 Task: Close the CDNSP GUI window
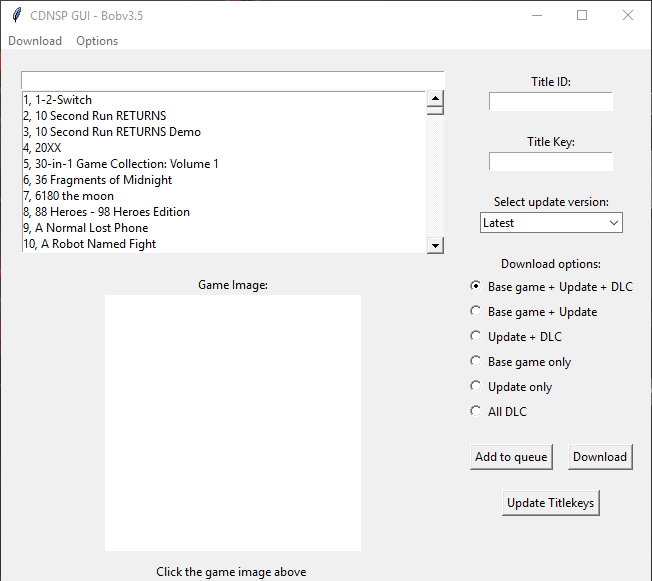627,15
